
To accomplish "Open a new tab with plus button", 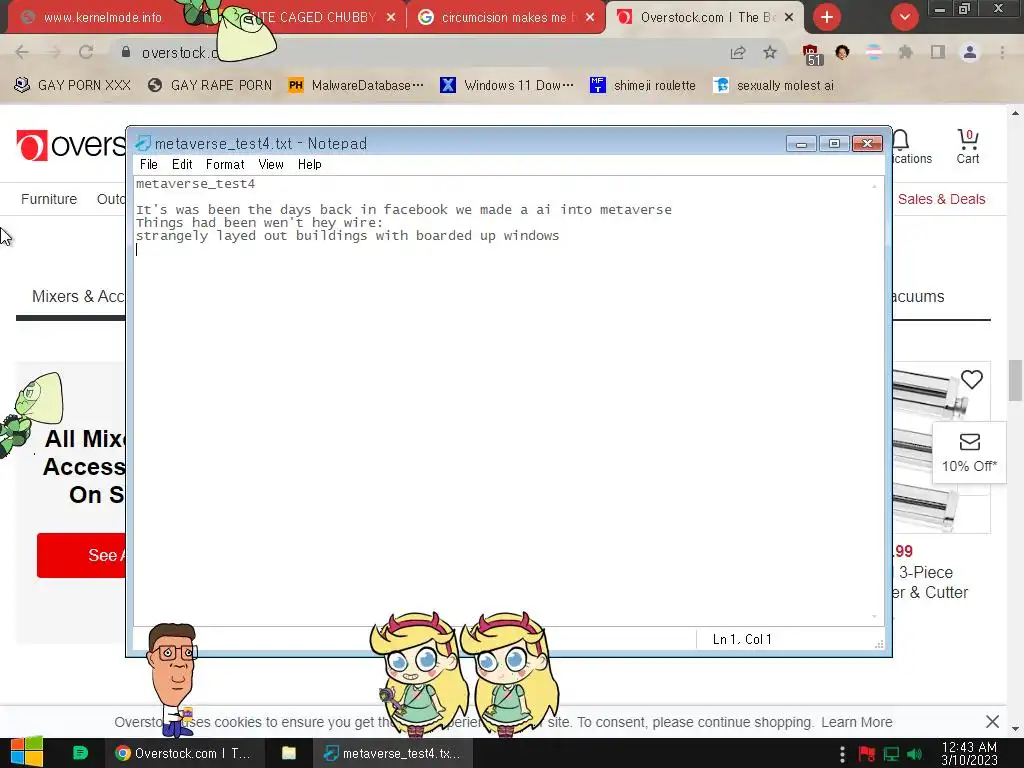I will point(827,17).
